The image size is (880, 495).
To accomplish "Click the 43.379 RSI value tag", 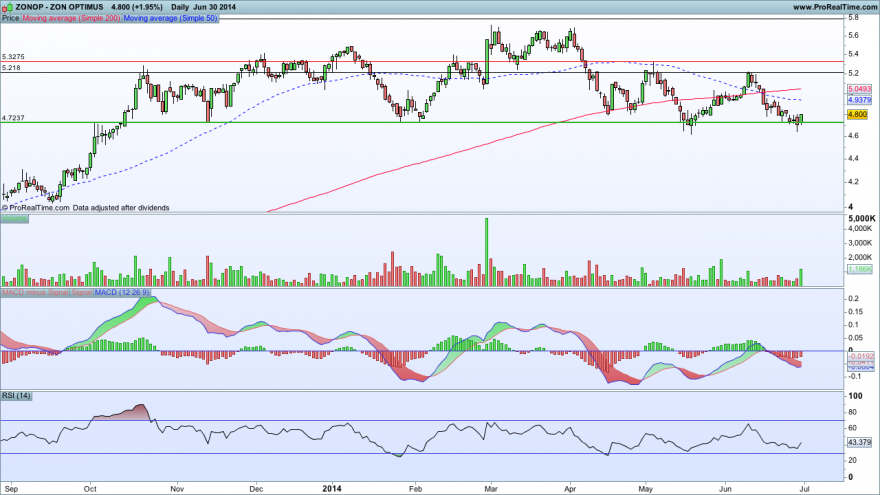I will [x=859, y=442].
